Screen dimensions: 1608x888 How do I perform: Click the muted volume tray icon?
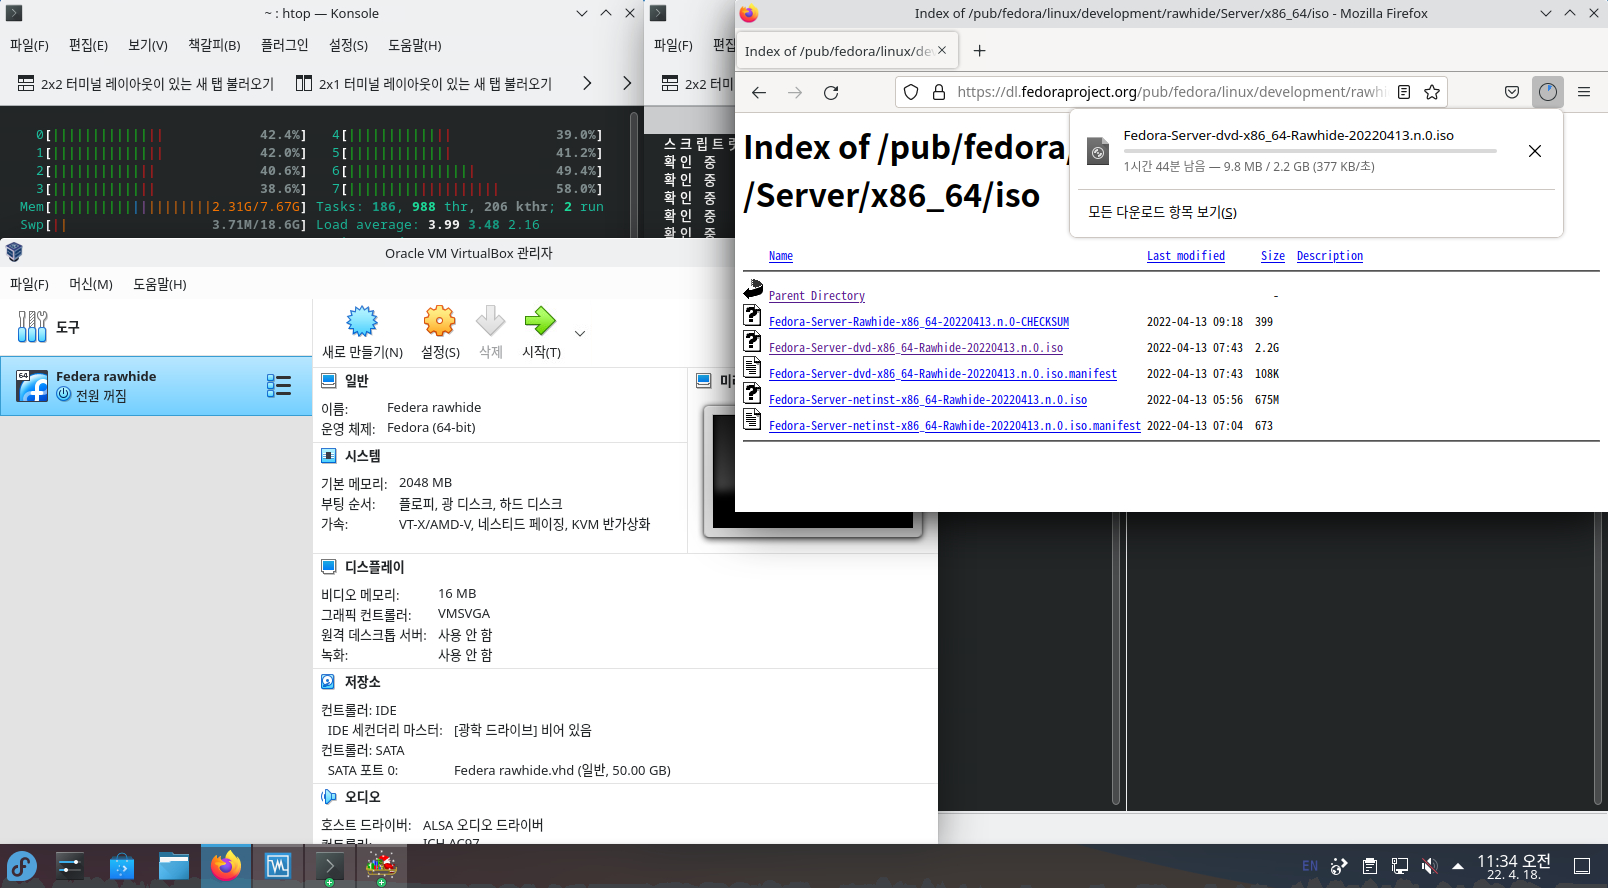[1430, 866]
